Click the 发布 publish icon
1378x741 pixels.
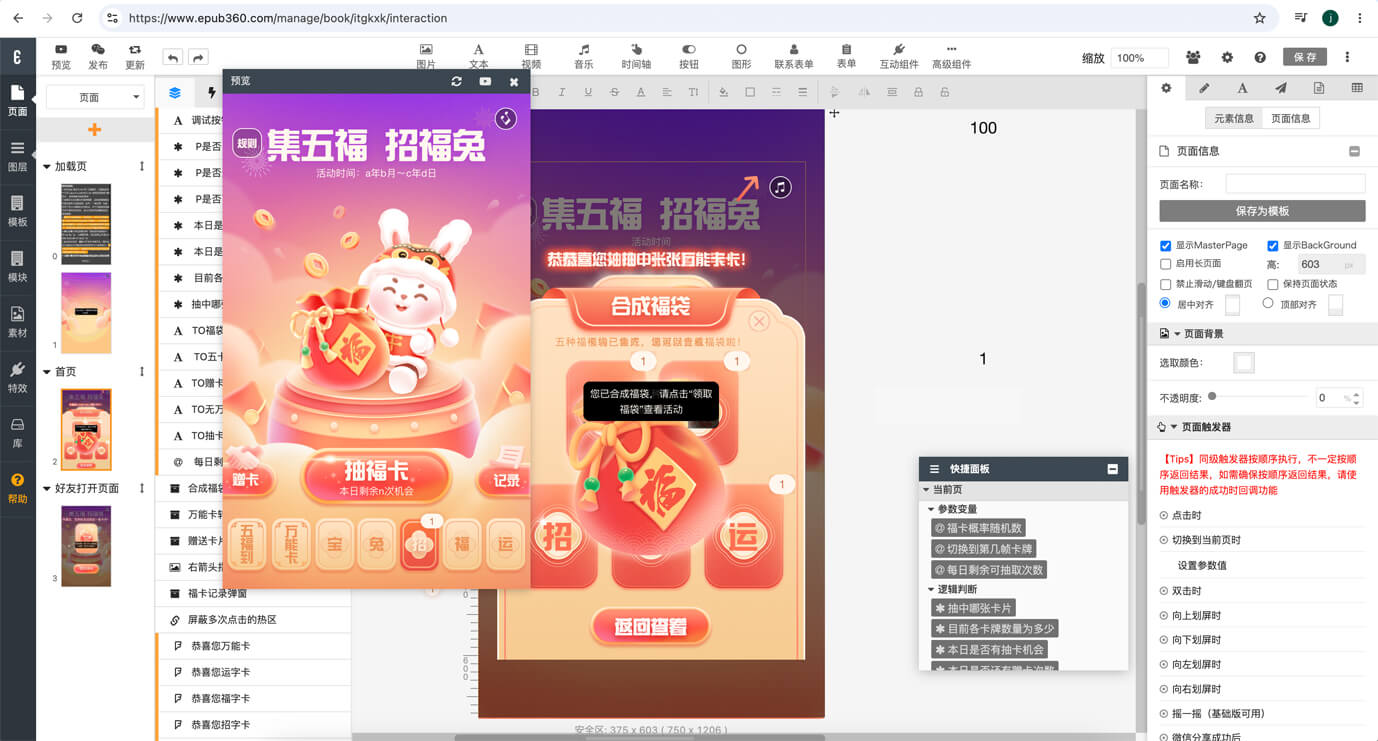pyautogui.click(x=98, y=56)
